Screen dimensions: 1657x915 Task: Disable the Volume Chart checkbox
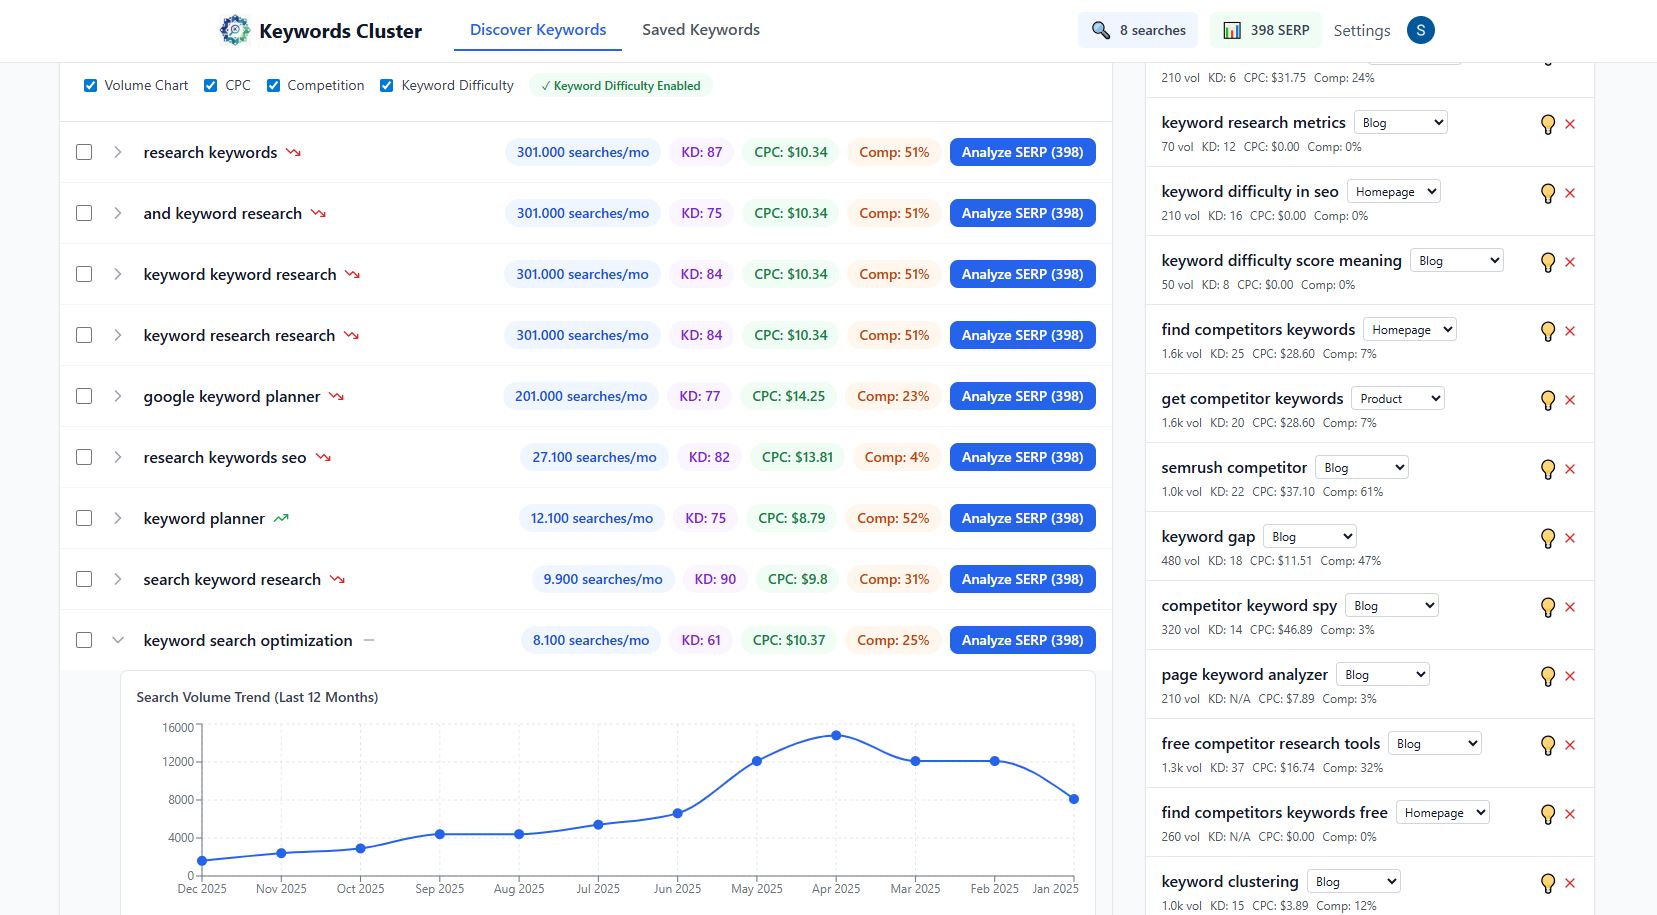point(90,85)
